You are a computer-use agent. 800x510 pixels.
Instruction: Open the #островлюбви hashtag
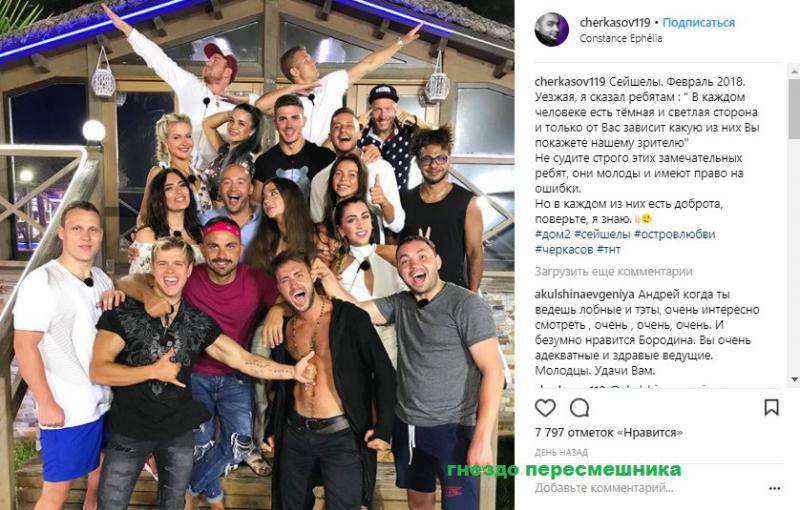tap(674, 235)
